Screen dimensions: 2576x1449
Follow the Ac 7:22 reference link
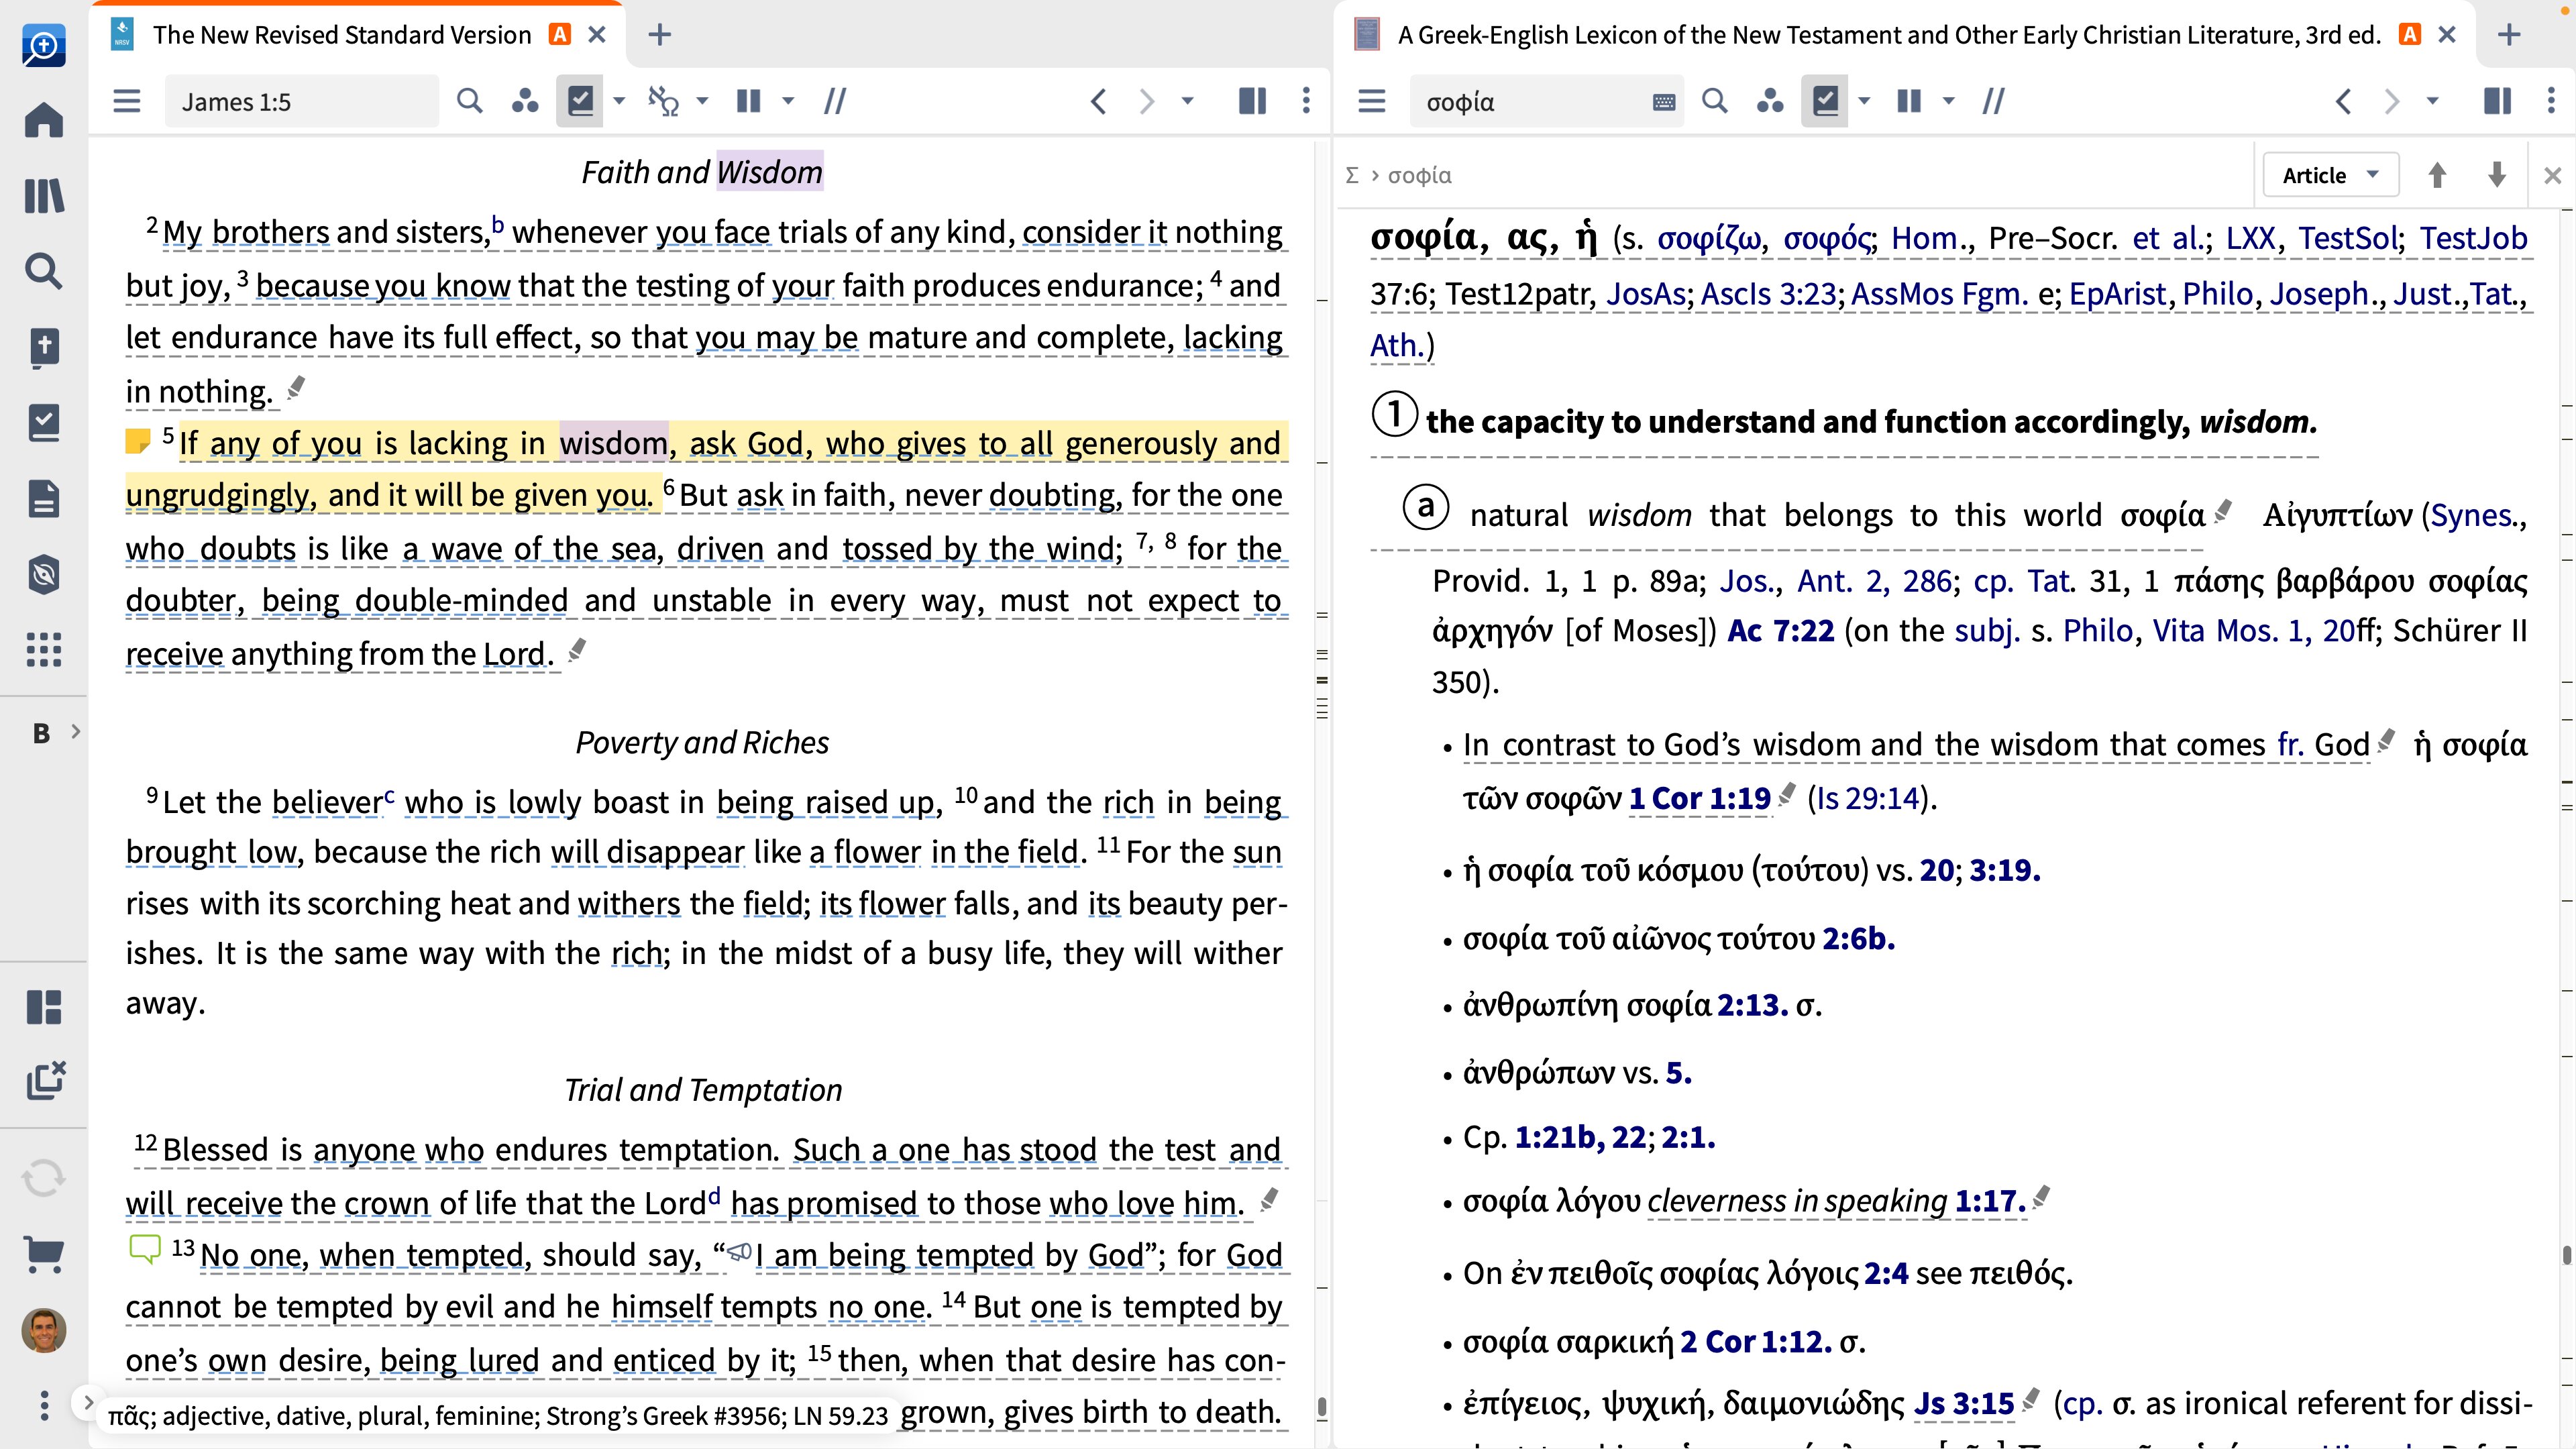point(1780,631)
